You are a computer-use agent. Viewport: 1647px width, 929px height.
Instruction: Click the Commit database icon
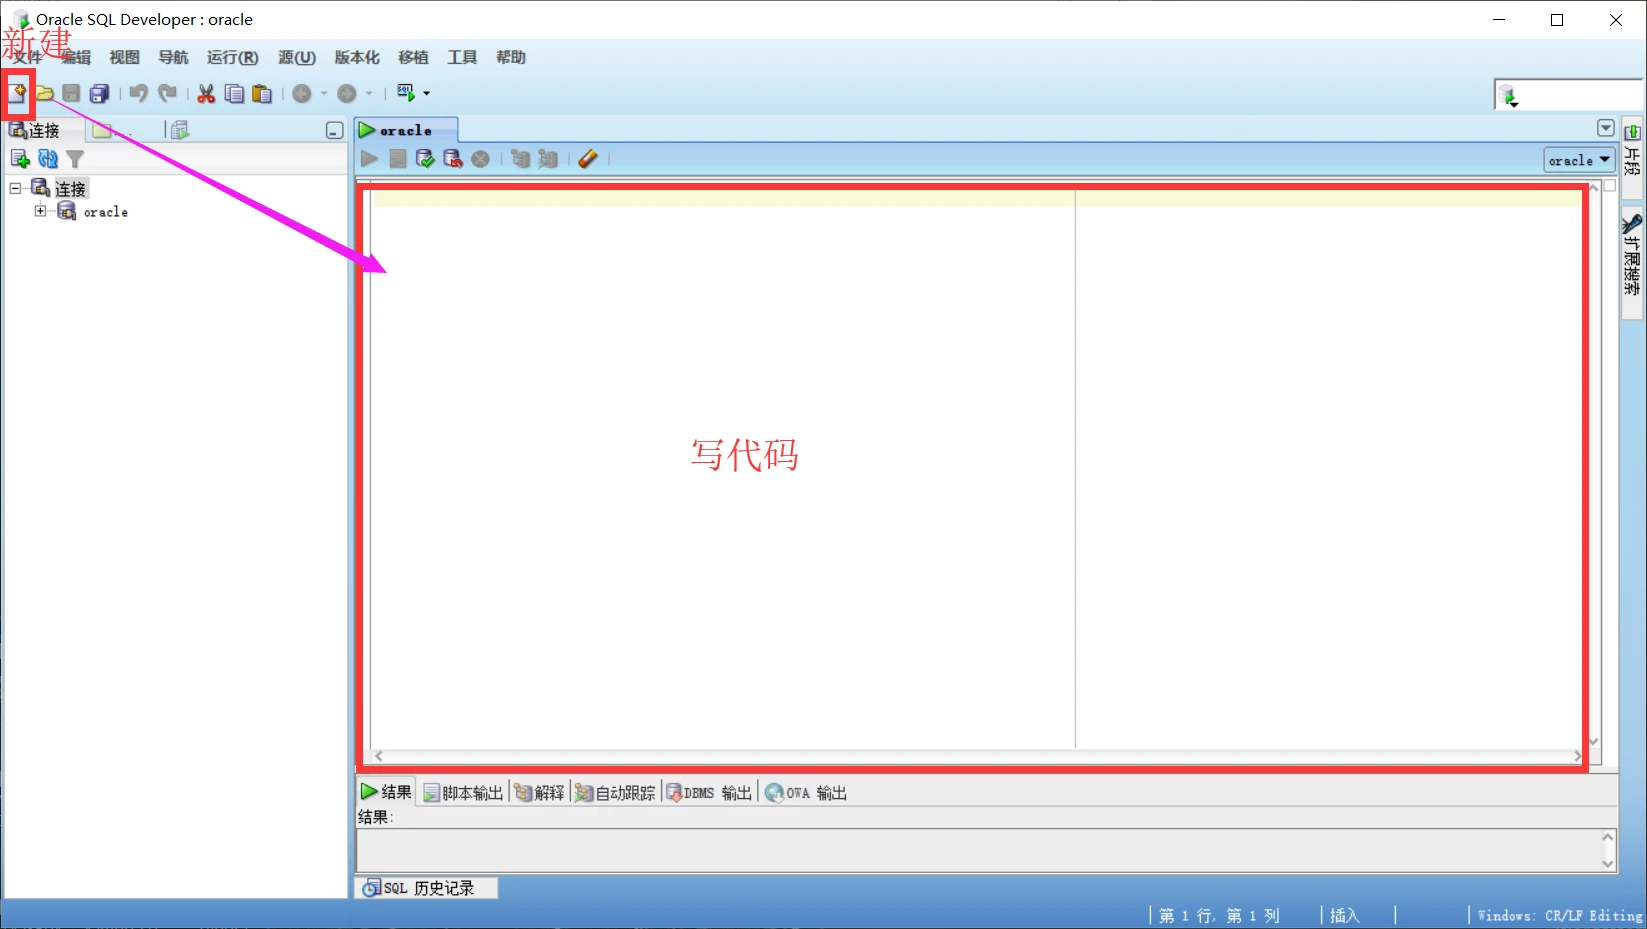(x=425, y=158)
